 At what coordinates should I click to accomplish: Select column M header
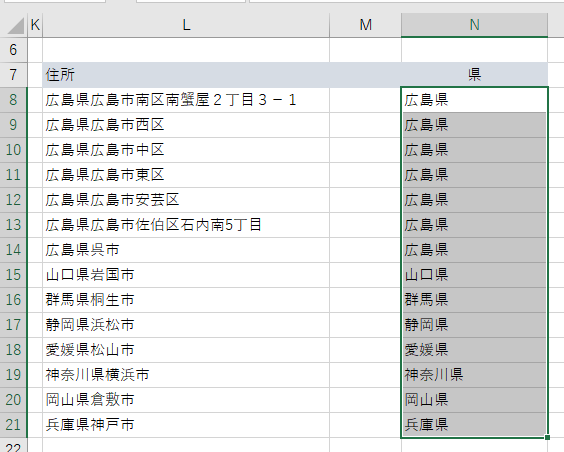pos(365,25)
